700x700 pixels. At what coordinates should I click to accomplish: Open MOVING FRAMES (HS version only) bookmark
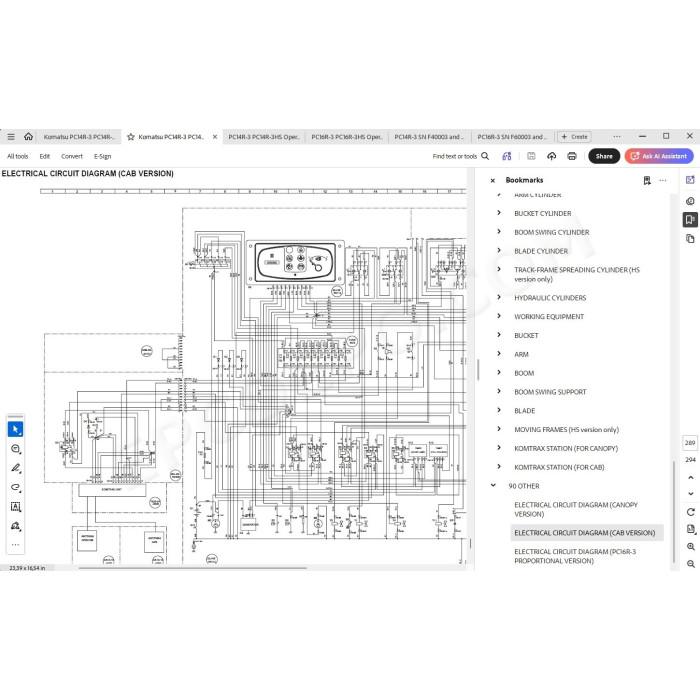567,429
